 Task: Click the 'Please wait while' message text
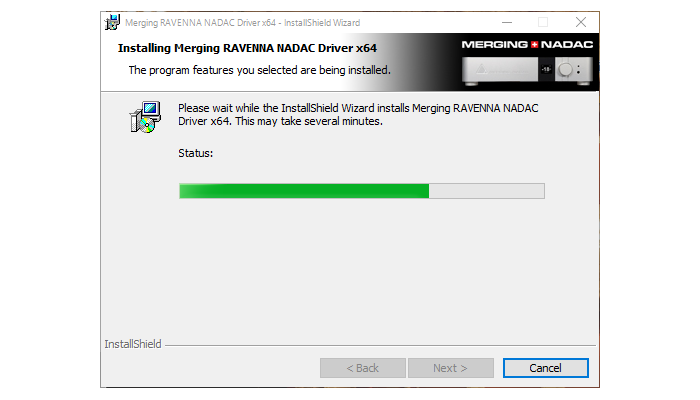point(358,115)
